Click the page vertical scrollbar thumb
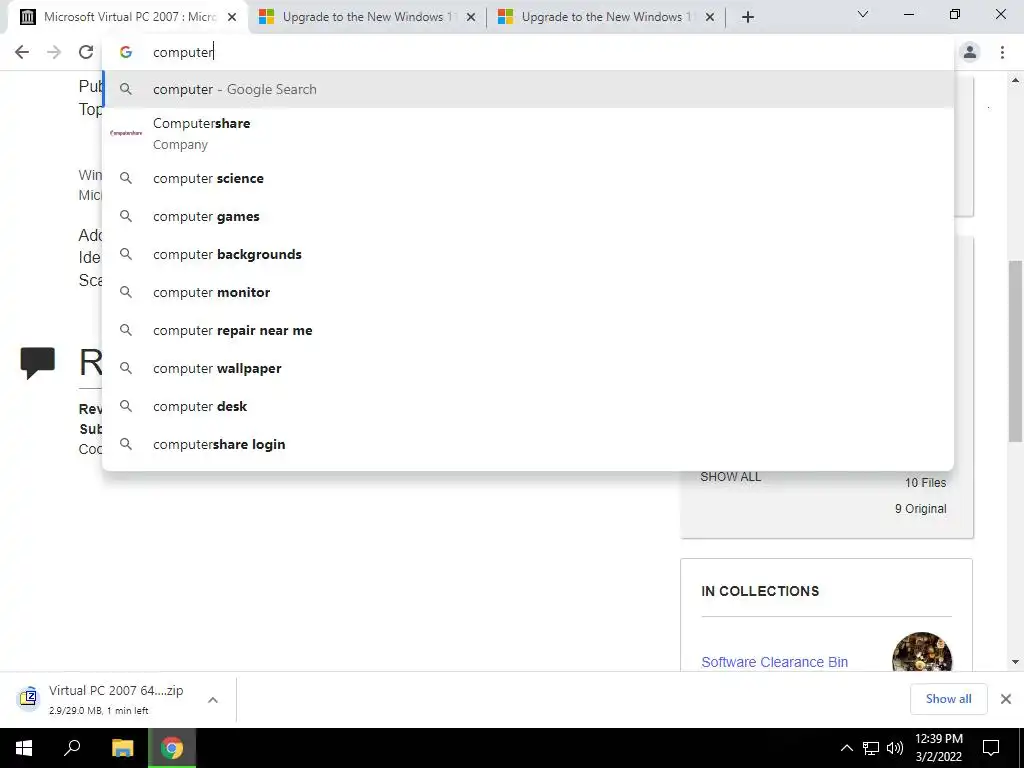 pos(1015,351)
